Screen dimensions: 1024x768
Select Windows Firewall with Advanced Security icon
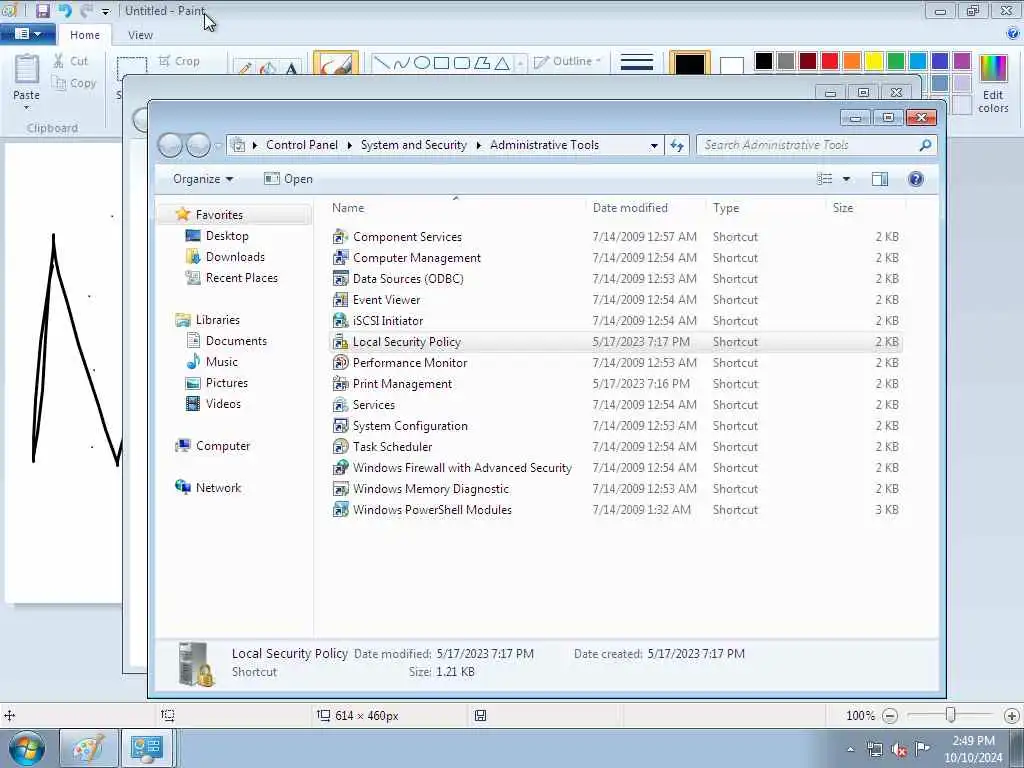pyautogui.click(x=340, y=467)
